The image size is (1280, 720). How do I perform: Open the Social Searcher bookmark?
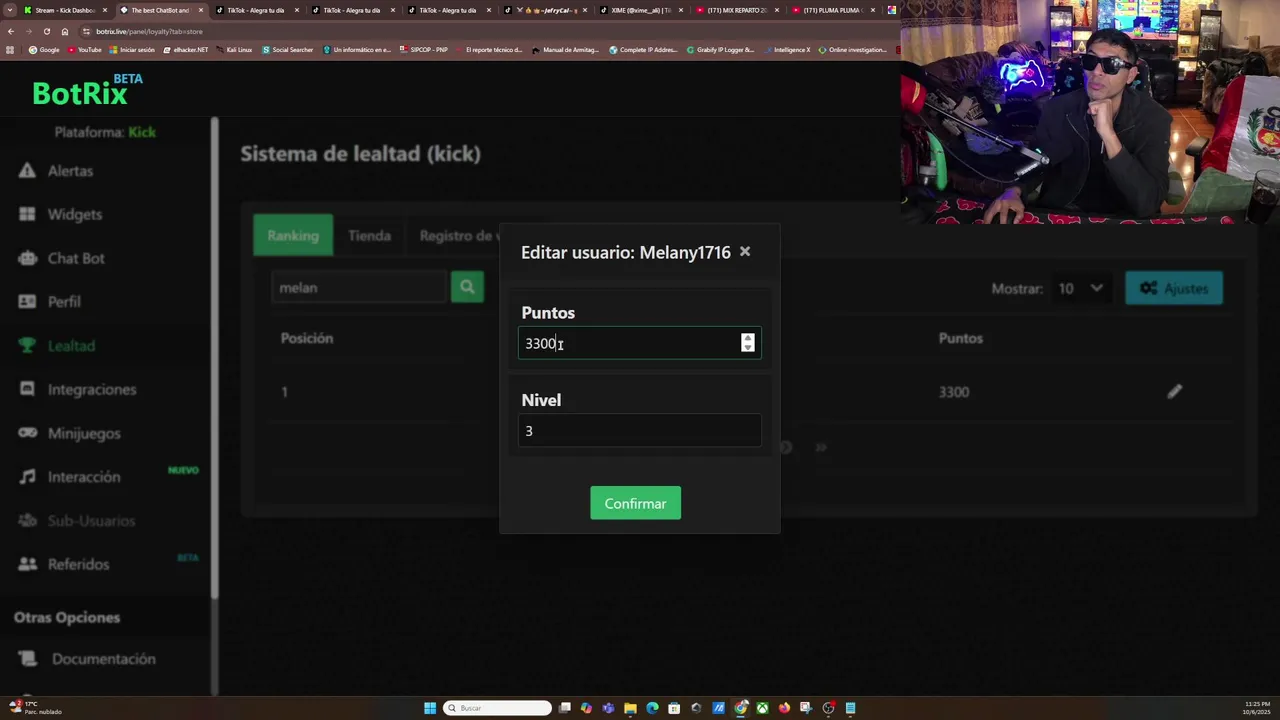point(288,49)
